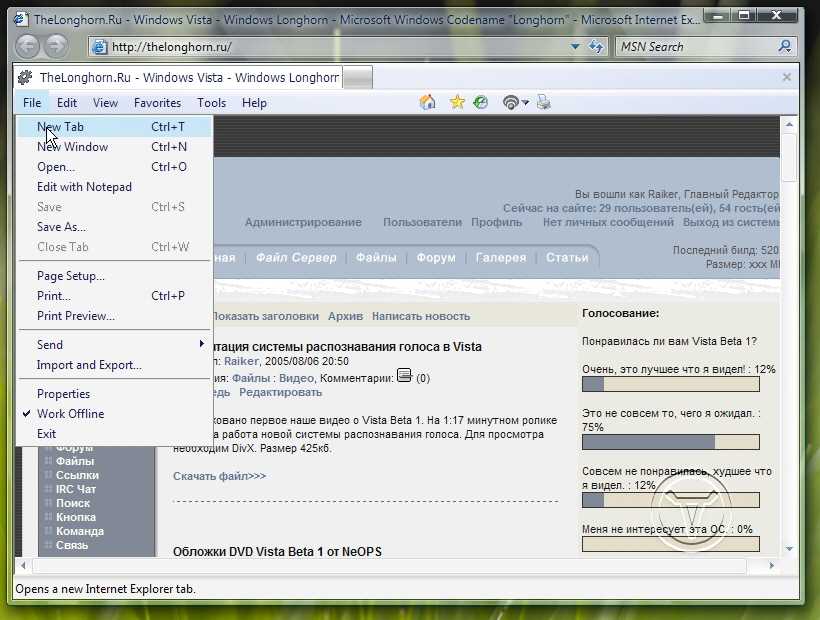
Task: Go back with the Back arrow button
Action: (x=27, y=47)
